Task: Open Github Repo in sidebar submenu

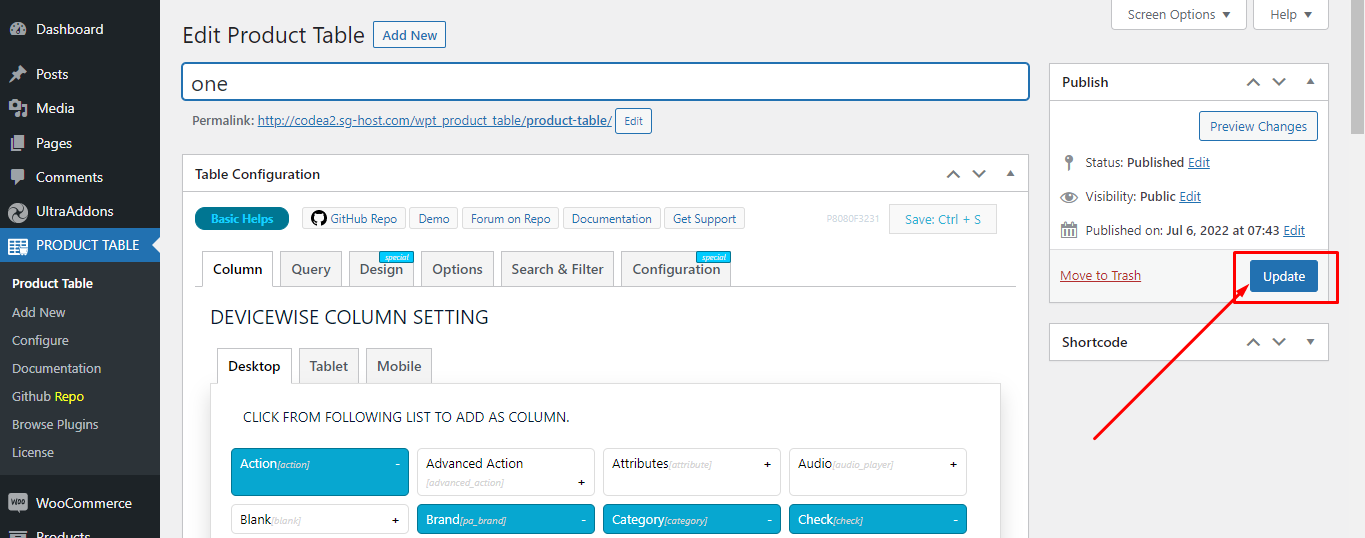Action: point(48,396)
